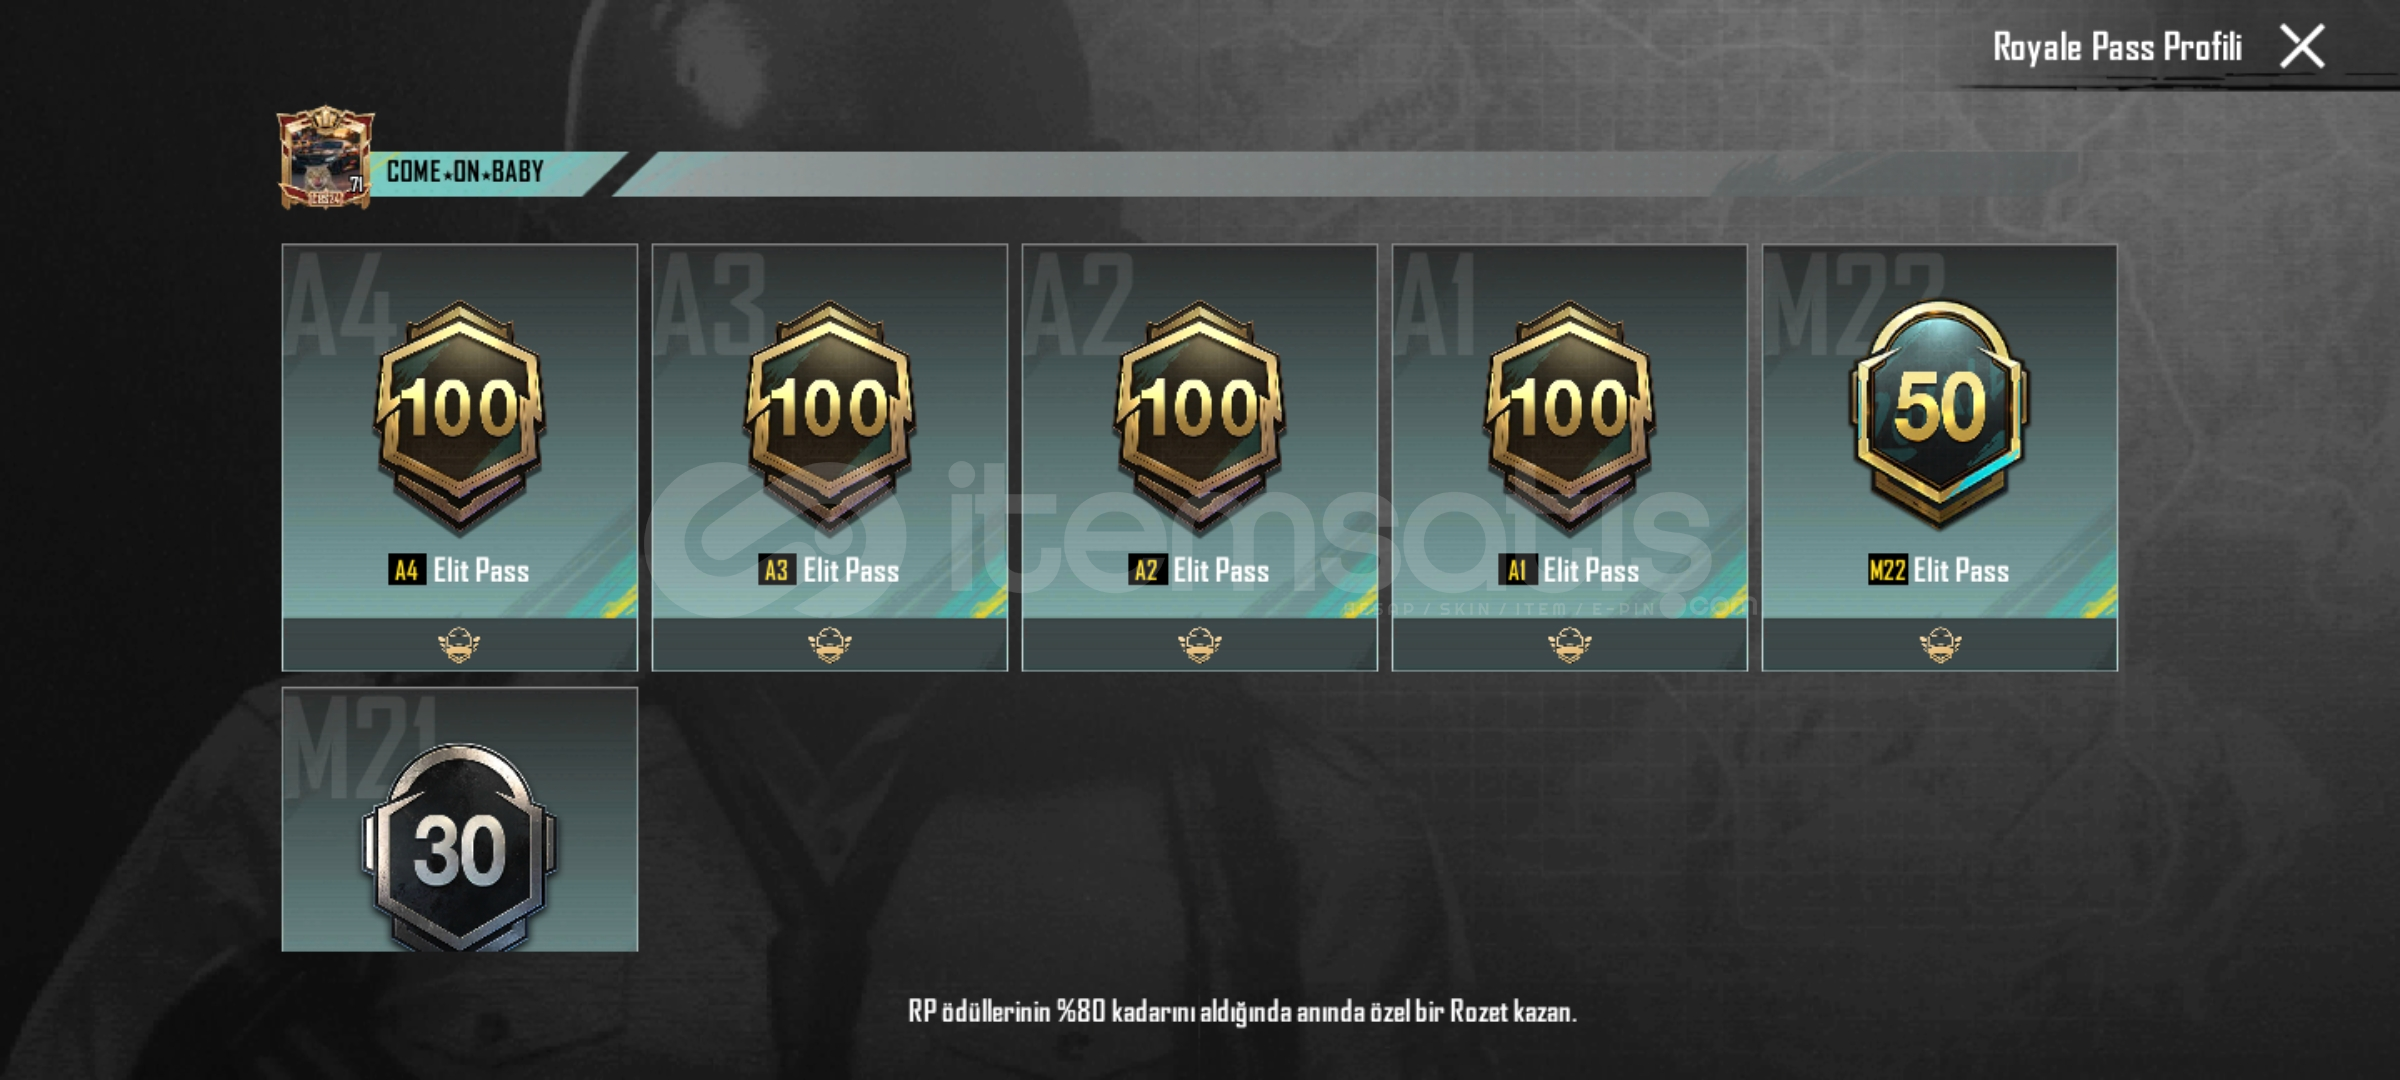Image resolution: width=2400 pixels, height=1080 pixels.
Task: Select the A2 Elit Pass label
Action: point(1199,571)
